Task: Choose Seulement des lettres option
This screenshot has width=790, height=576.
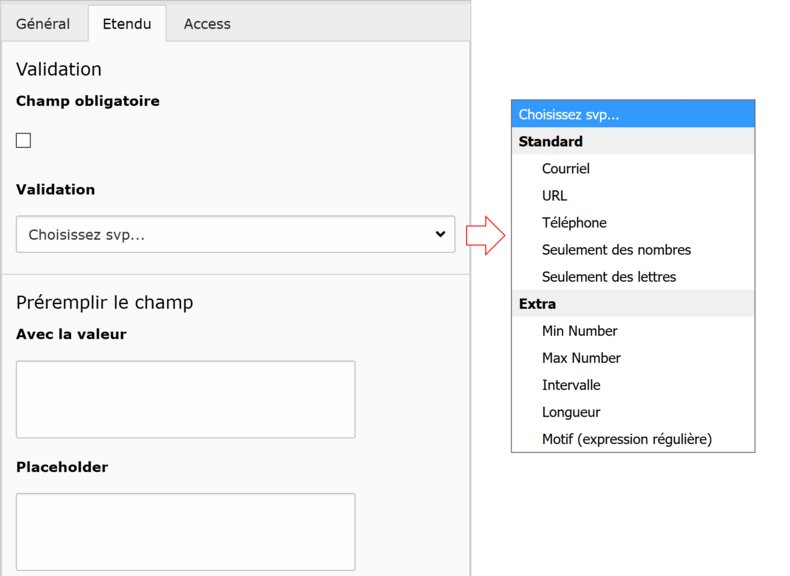Action: [x=609, y=277]
